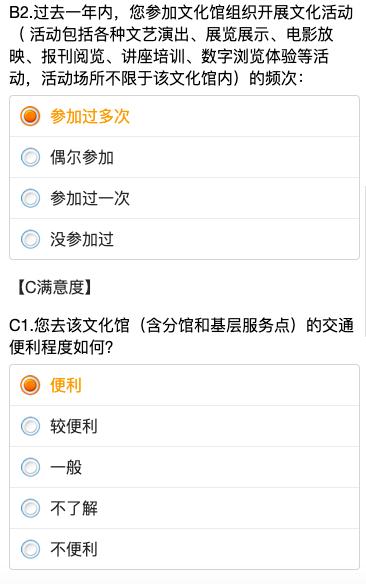
Task: Choose the 较便利 radio button
Action: click(x=30, y=426)
